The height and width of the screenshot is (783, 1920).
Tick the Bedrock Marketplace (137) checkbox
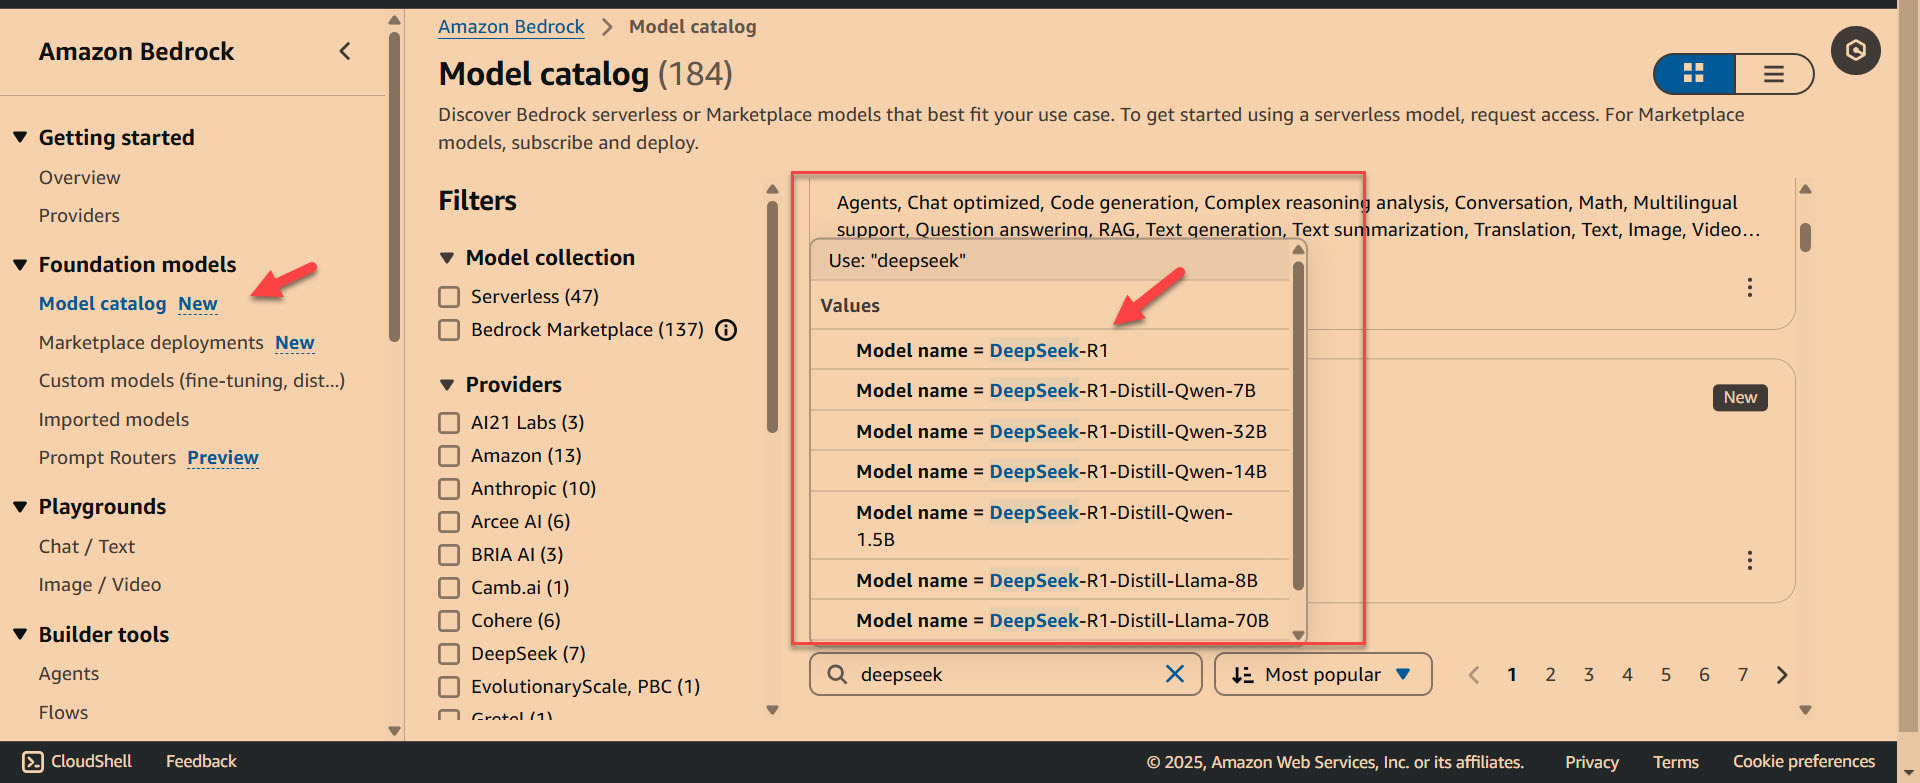click(449, 330)
